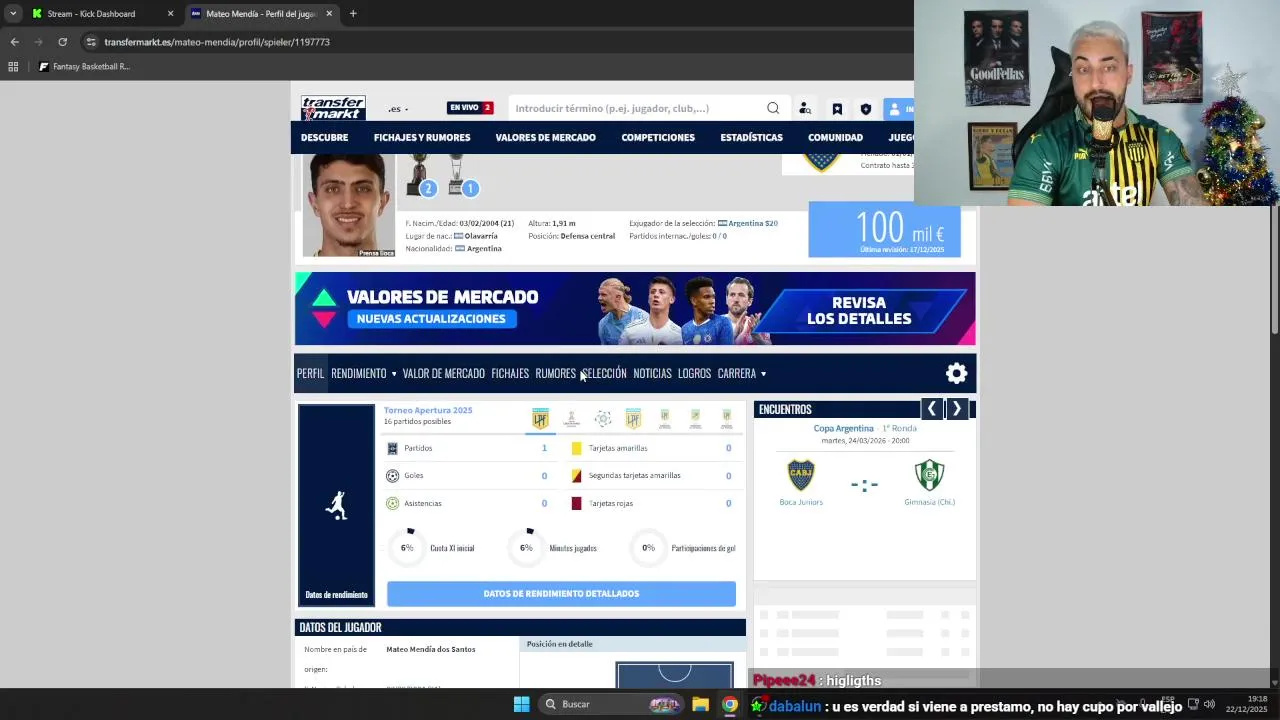The width and height of the screenshot is (1280, 720).
Task: Open the settings gear icon
Action: pos(957,373)
